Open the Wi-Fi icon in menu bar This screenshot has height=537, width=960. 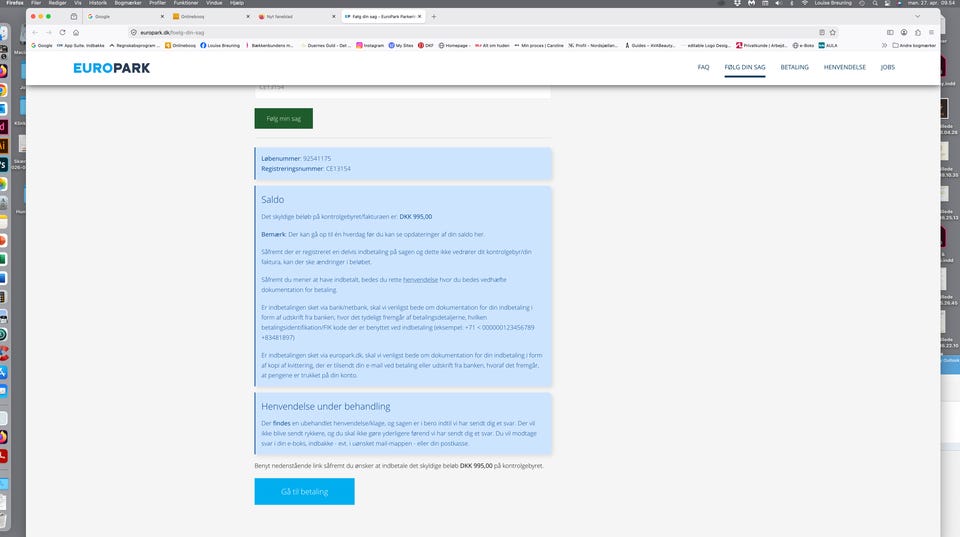[804, 3]
